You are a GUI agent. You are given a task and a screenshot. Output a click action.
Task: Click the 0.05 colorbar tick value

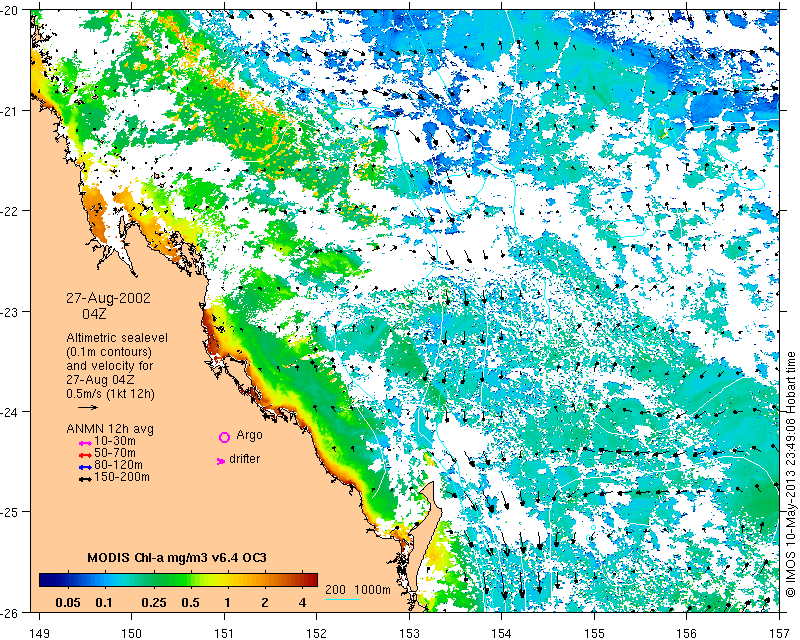pos(68,603)
